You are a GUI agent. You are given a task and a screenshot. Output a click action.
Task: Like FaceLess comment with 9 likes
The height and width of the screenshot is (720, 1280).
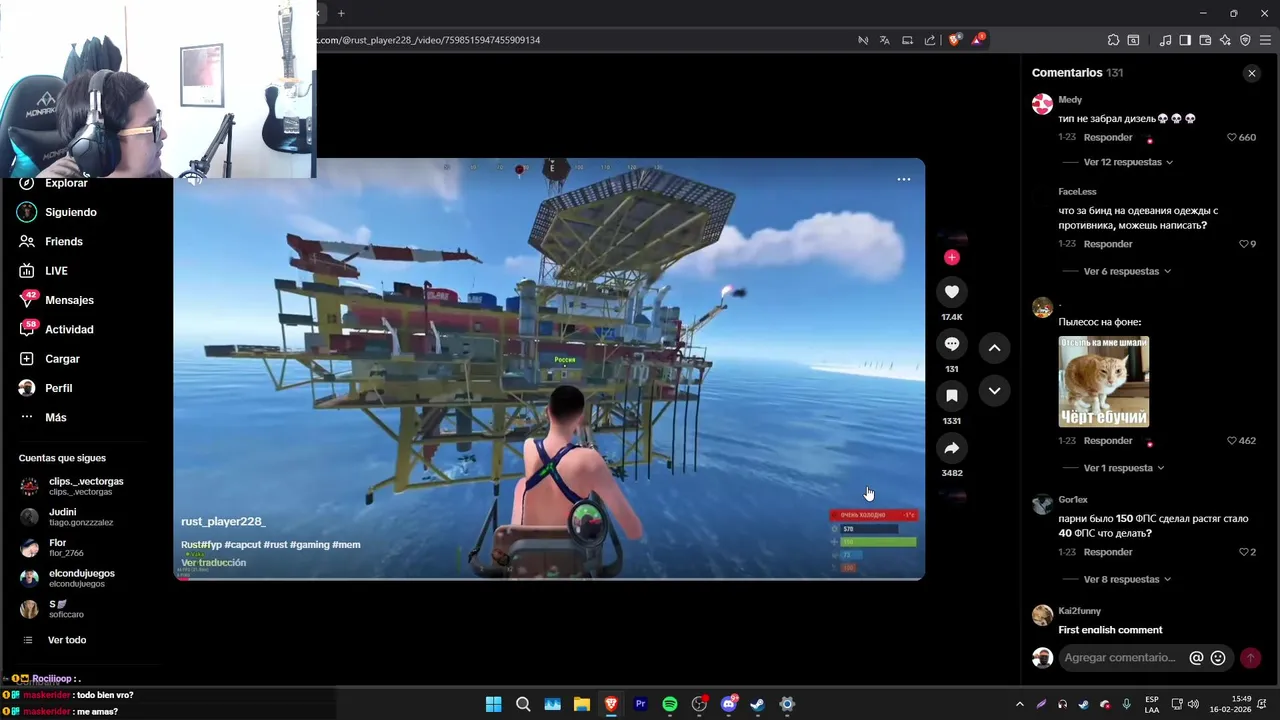point(1244,244)
